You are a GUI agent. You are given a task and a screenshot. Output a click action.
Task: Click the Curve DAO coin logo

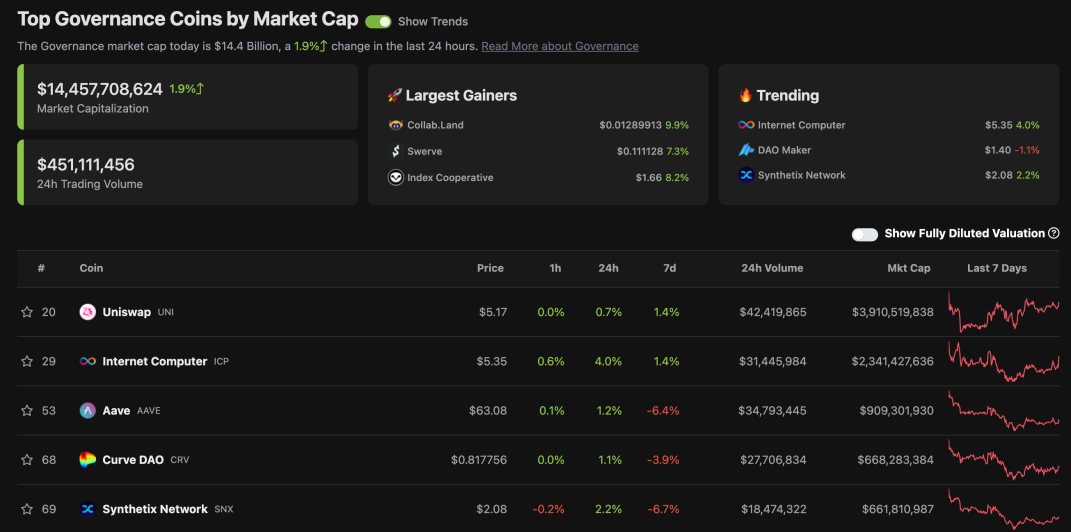click(x=87, y=460)
